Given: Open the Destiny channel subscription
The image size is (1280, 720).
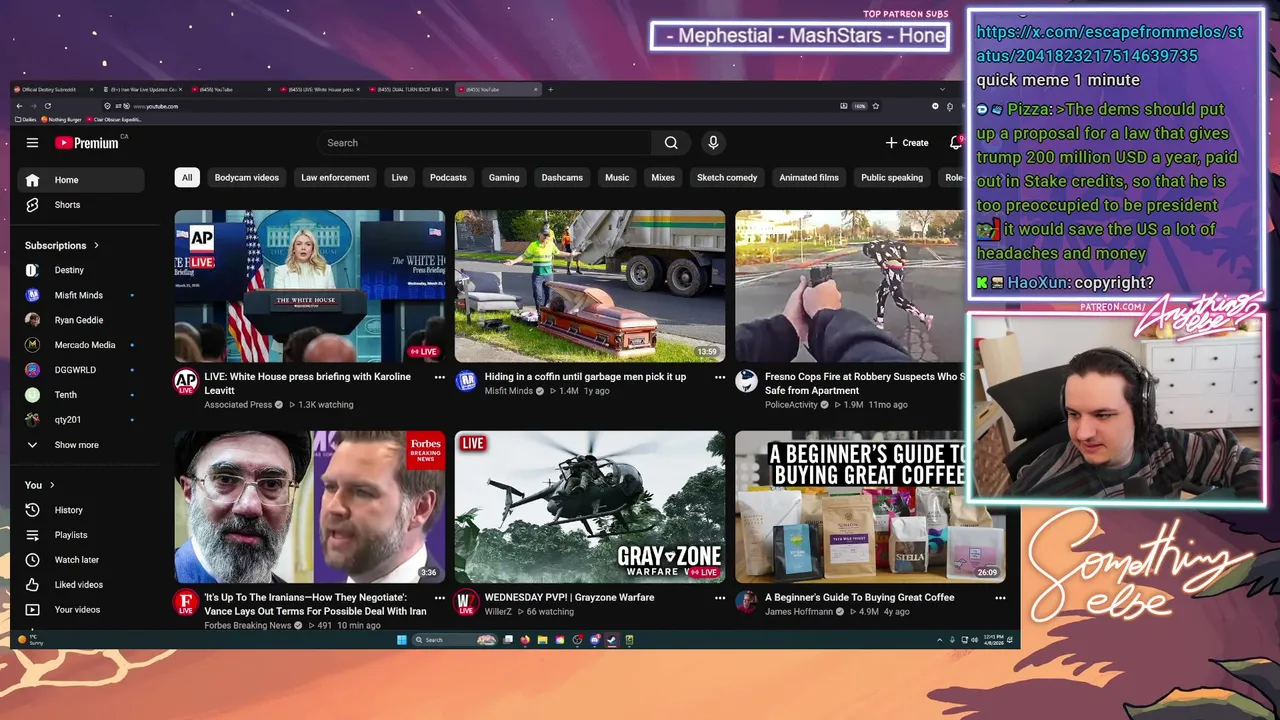Looking at the screenshot, I should [81, 270].
